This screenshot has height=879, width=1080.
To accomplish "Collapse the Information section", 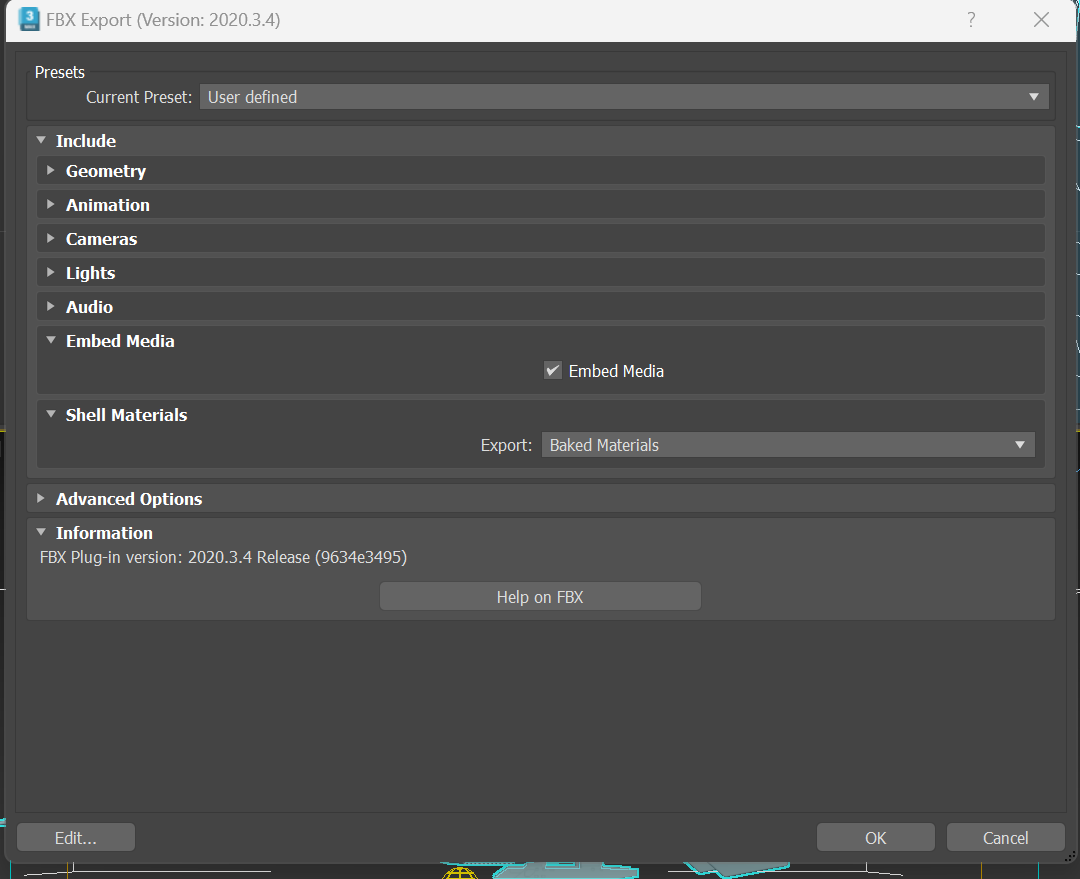I will pos(41,532).
